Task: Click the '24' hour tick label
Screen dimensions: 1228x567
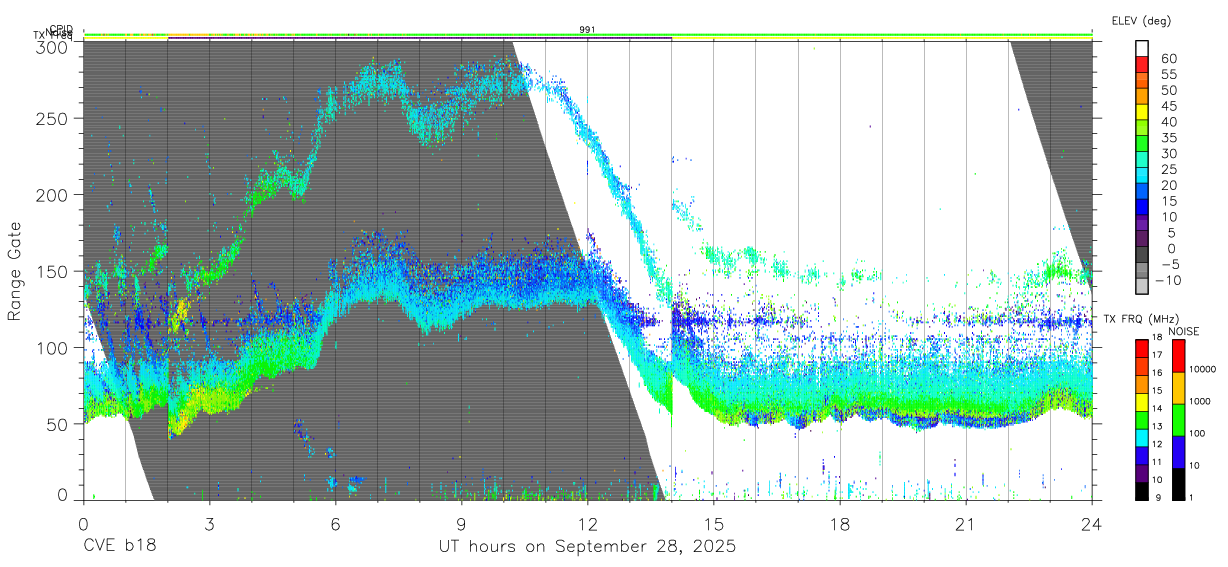Action: pos(1091,524)
